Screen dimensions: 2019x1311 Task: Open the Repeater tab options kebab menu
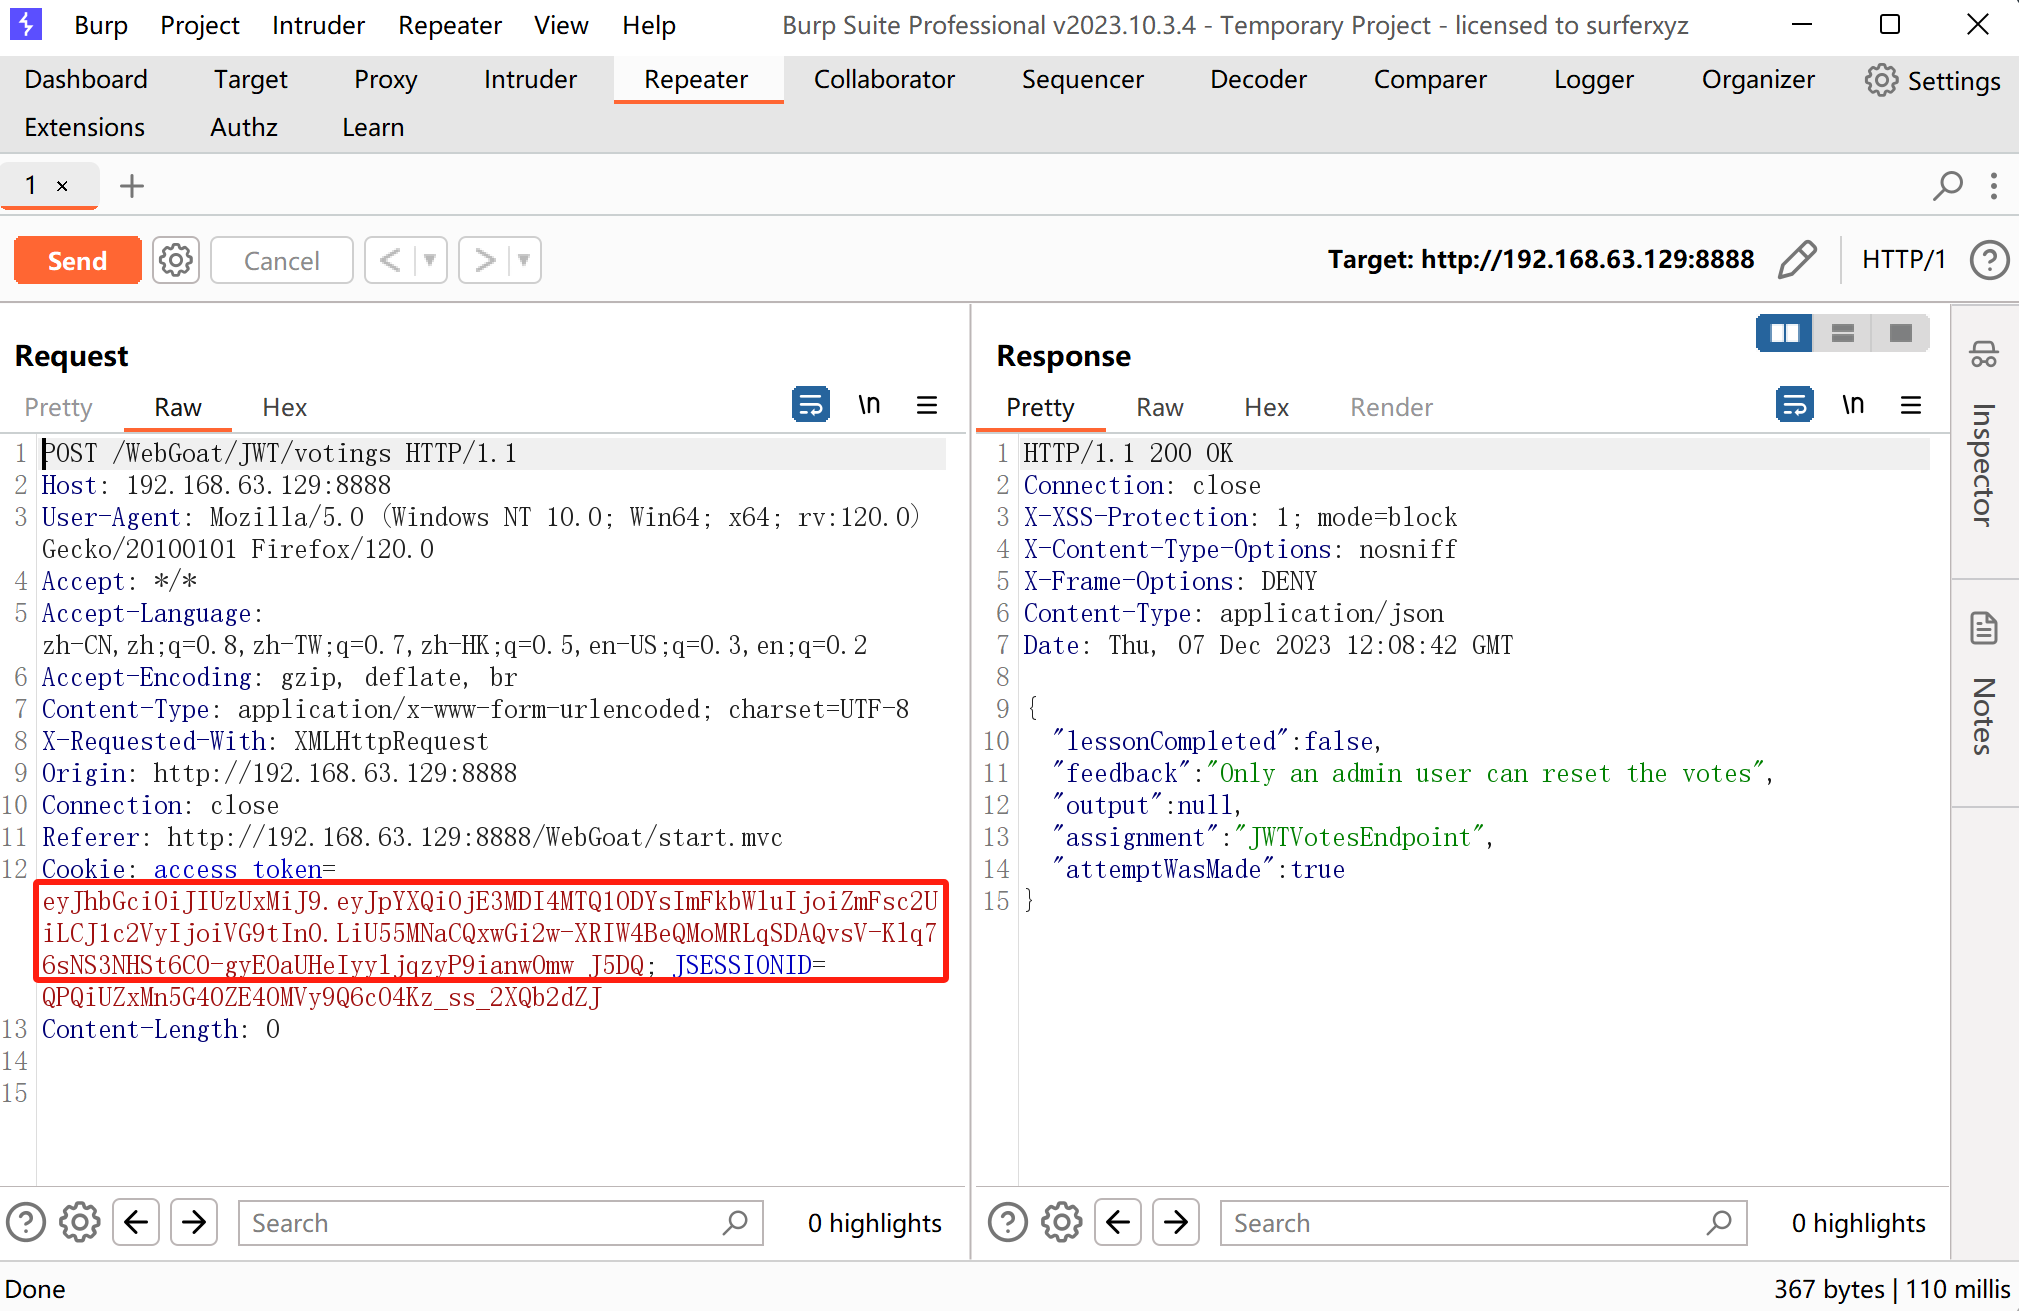click(x=1994, y=186)
